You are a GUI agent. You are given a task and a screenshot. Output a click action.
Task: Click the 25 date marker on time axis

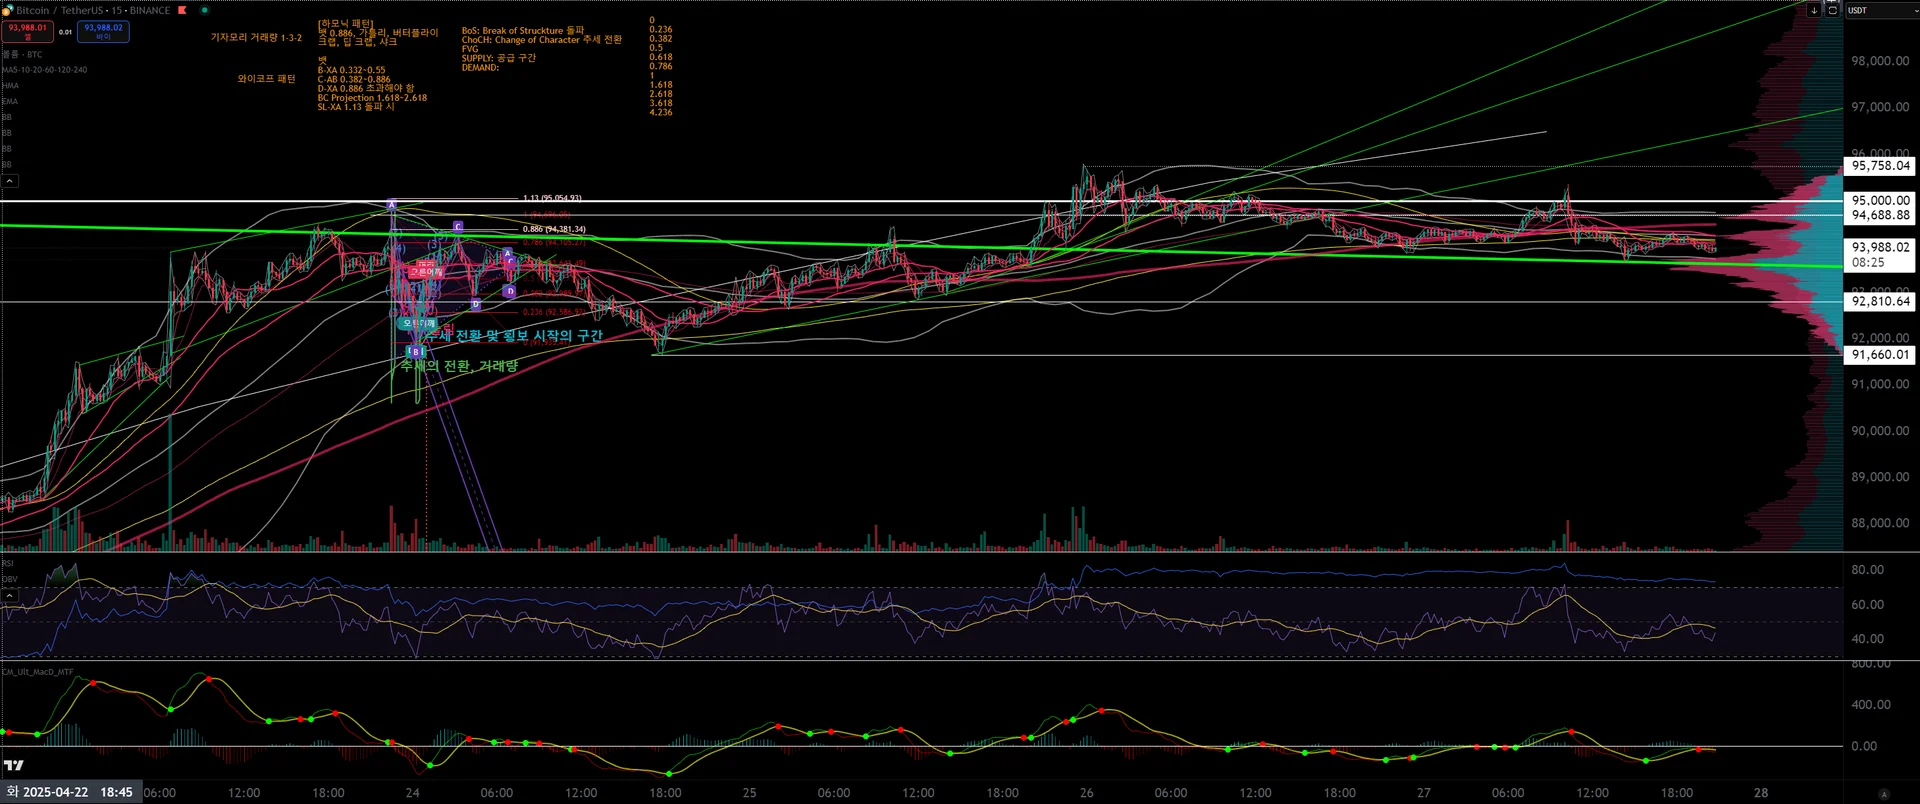coord(749,793)
